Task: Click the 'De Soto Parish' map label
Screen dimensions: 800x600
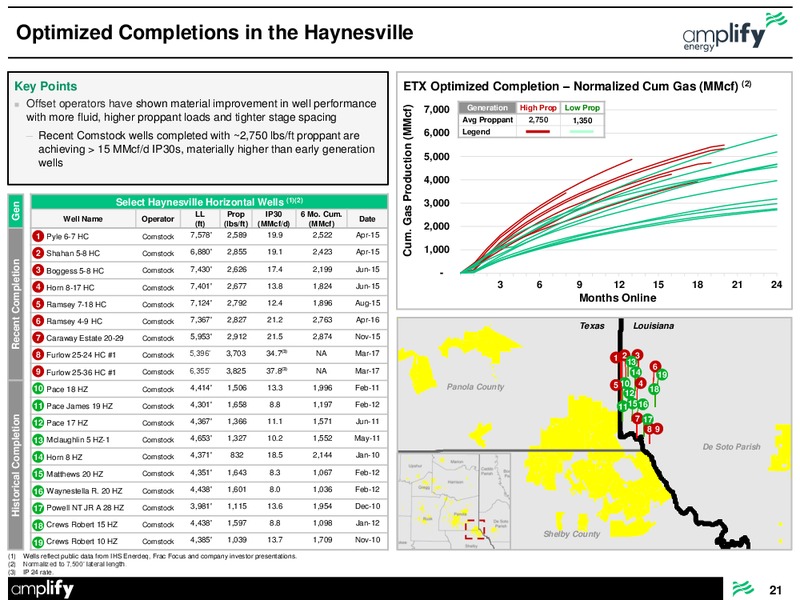Action: click(731, 446)
